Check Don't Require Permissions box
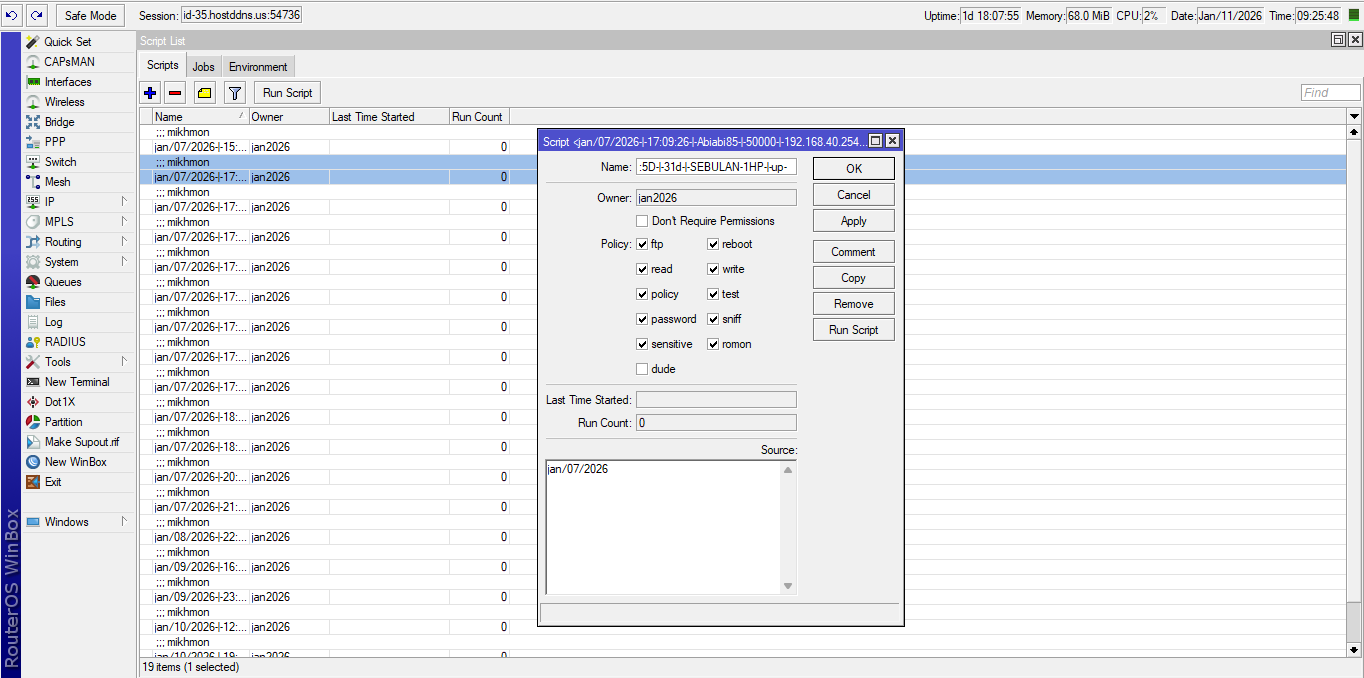Screen dimensions: 1364x678 coord(642,221)
